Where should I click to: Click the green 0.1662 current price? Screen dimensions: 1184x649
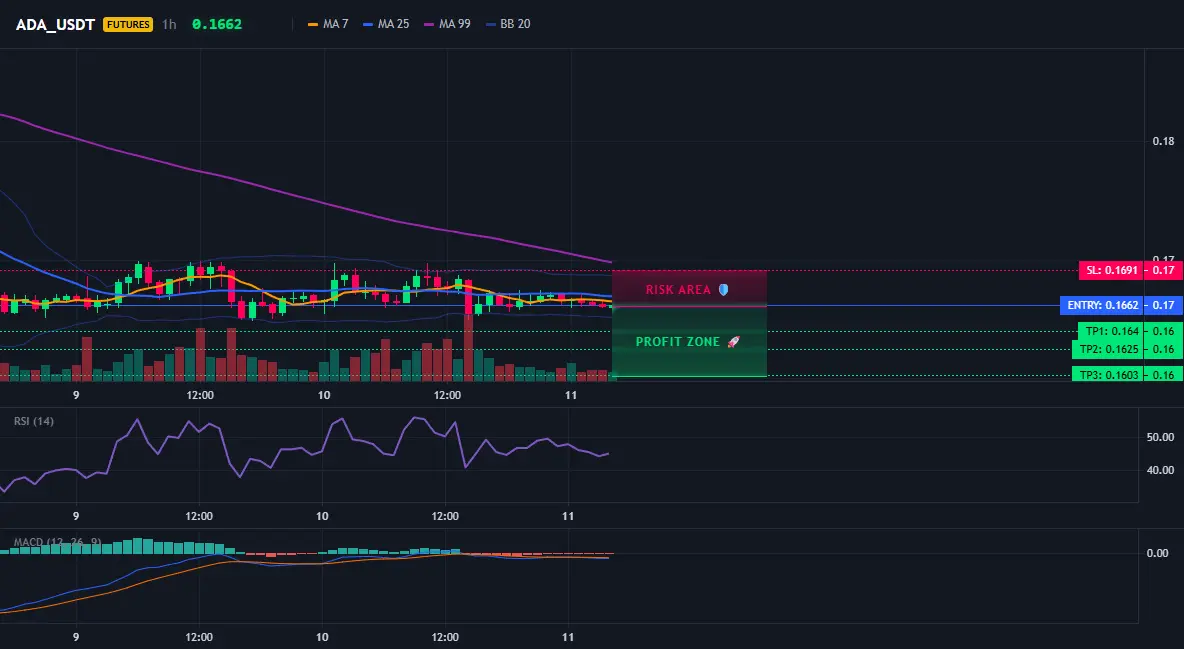click(217, 24)
